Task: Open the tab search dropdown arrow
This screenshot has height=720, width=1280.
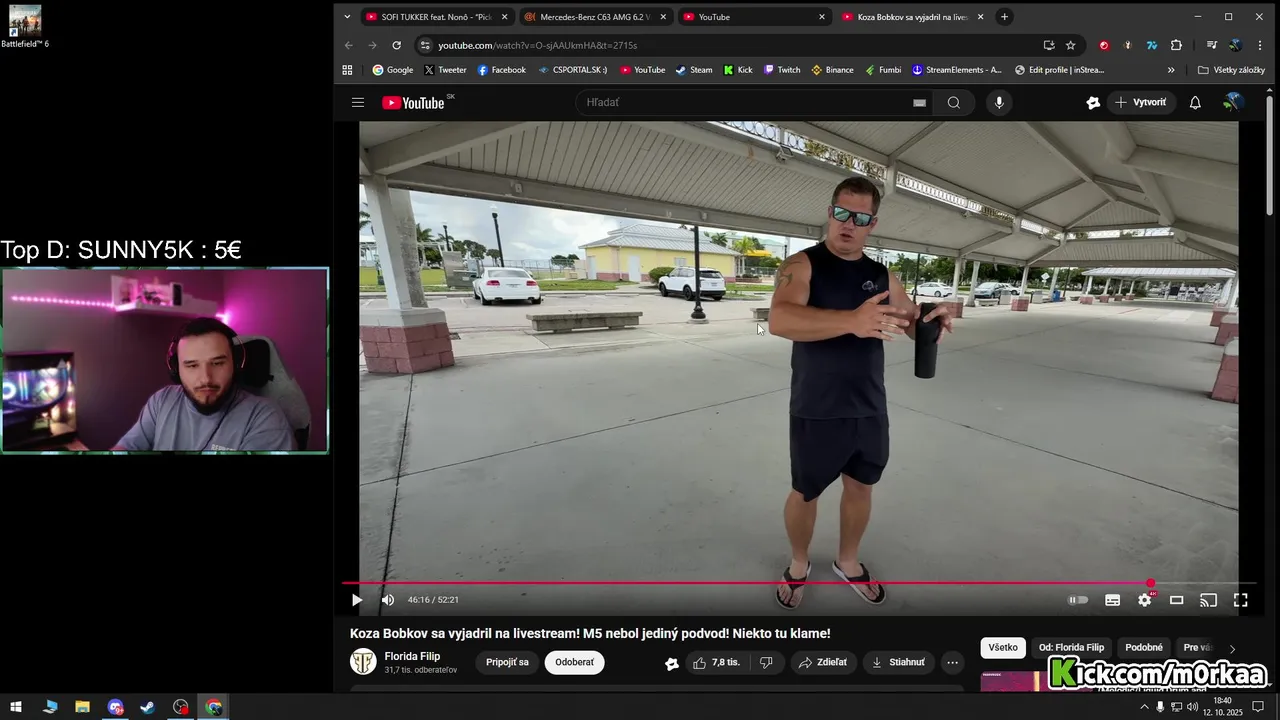Action: [x=347, y=16]
